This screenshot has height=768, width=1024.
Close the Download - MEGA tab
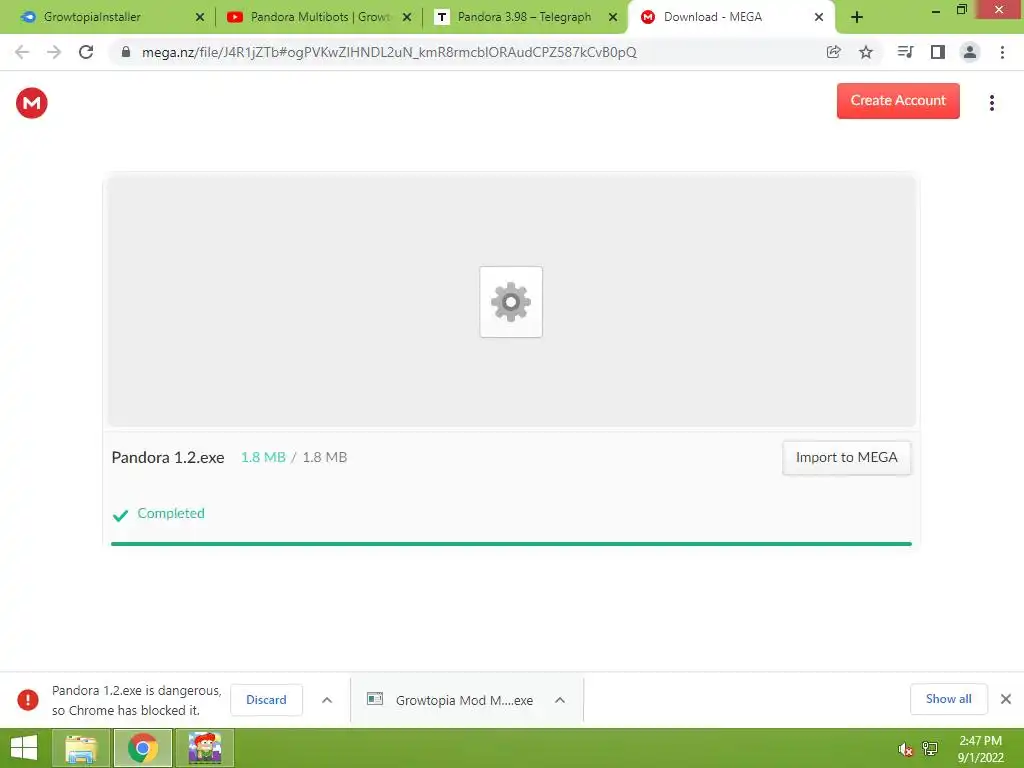pyautogui.click(x=819, y=17)
